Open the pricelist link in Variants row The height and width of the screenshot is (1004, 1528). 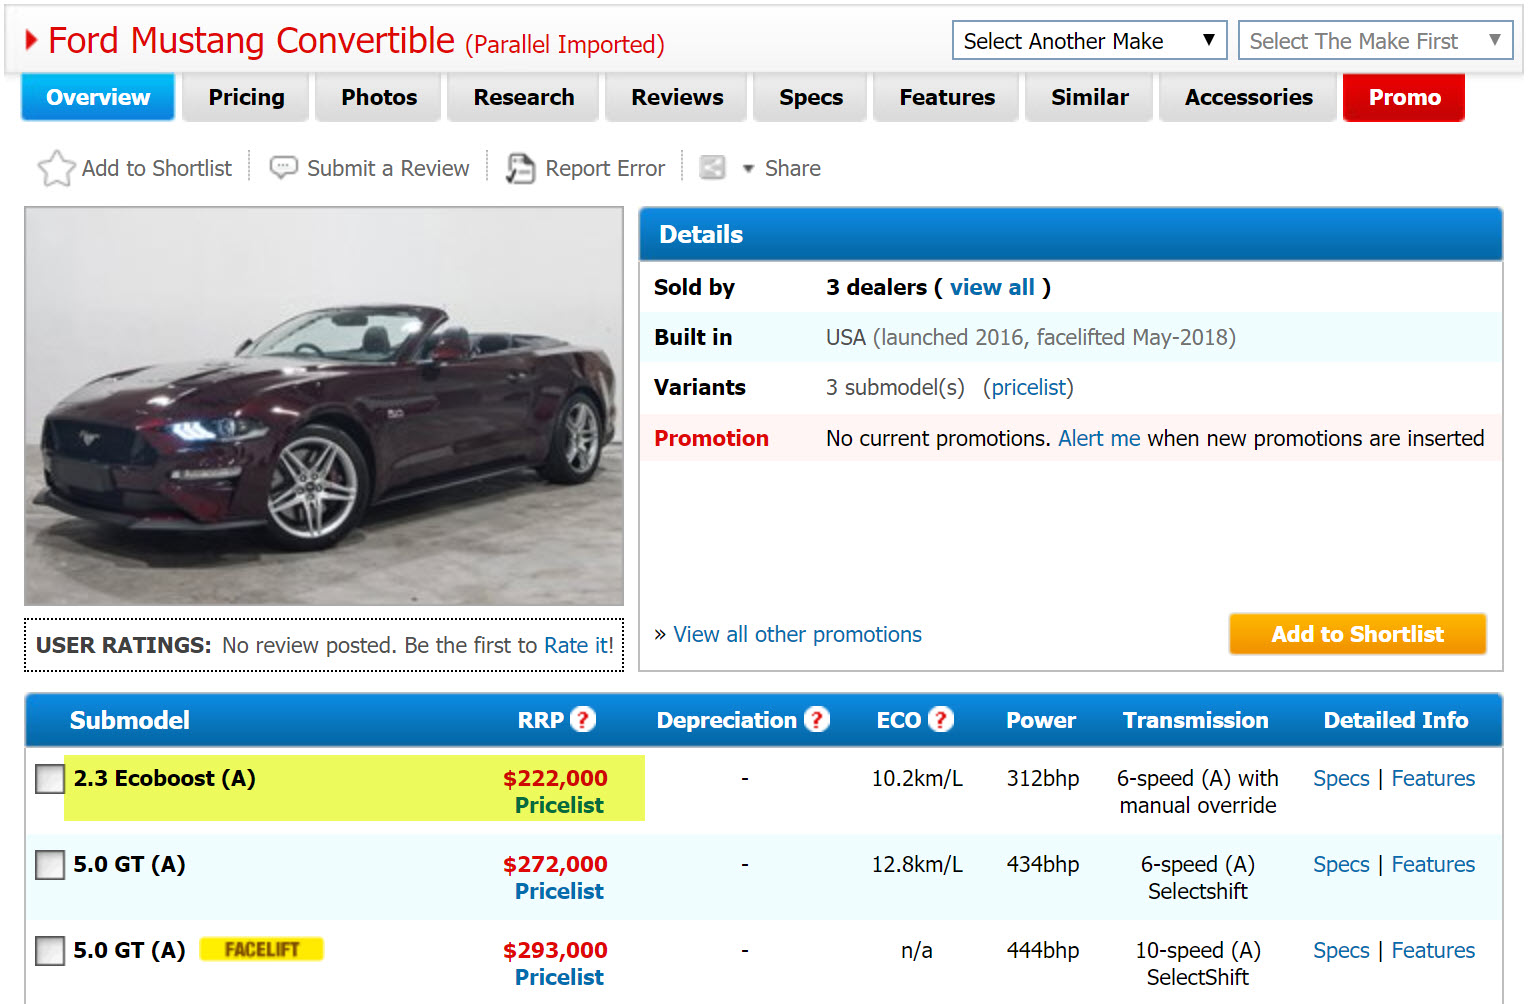point(1028,387)
